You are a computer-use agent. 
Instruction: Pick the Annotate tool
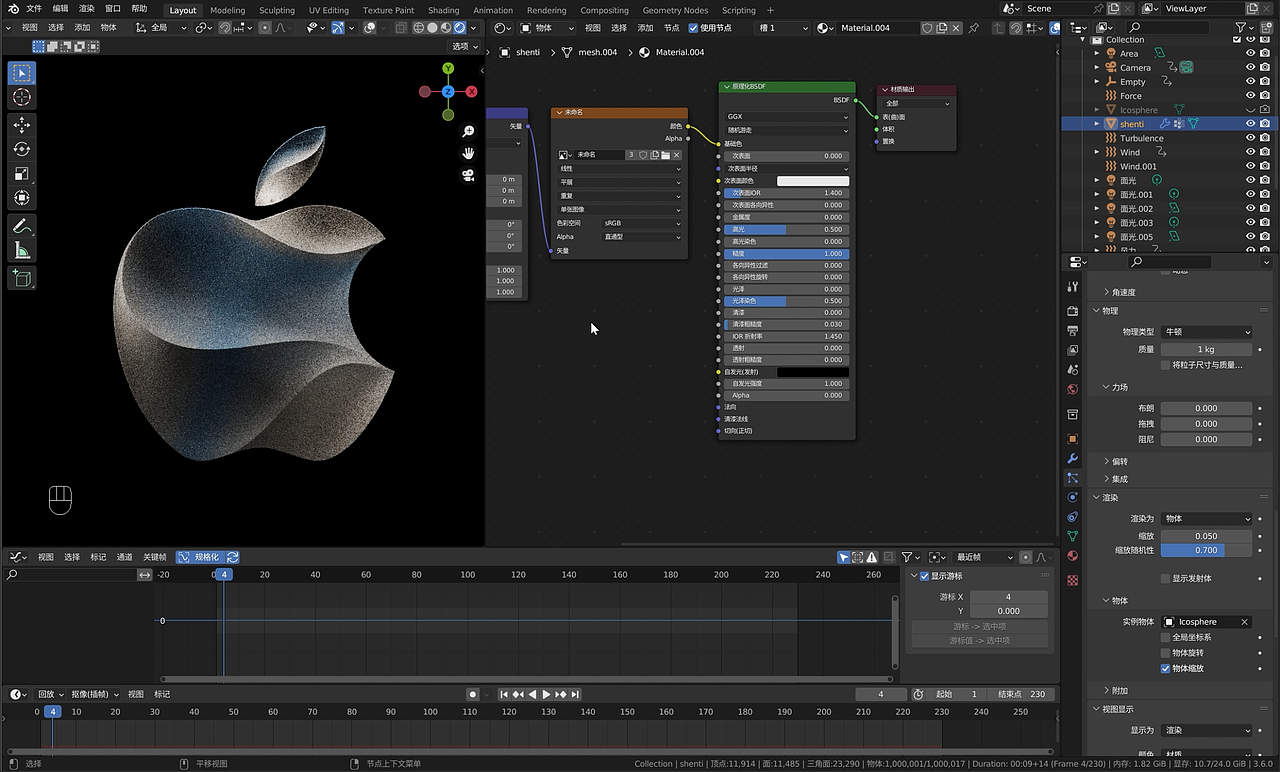pyautogui.click(x=21, y=226)
